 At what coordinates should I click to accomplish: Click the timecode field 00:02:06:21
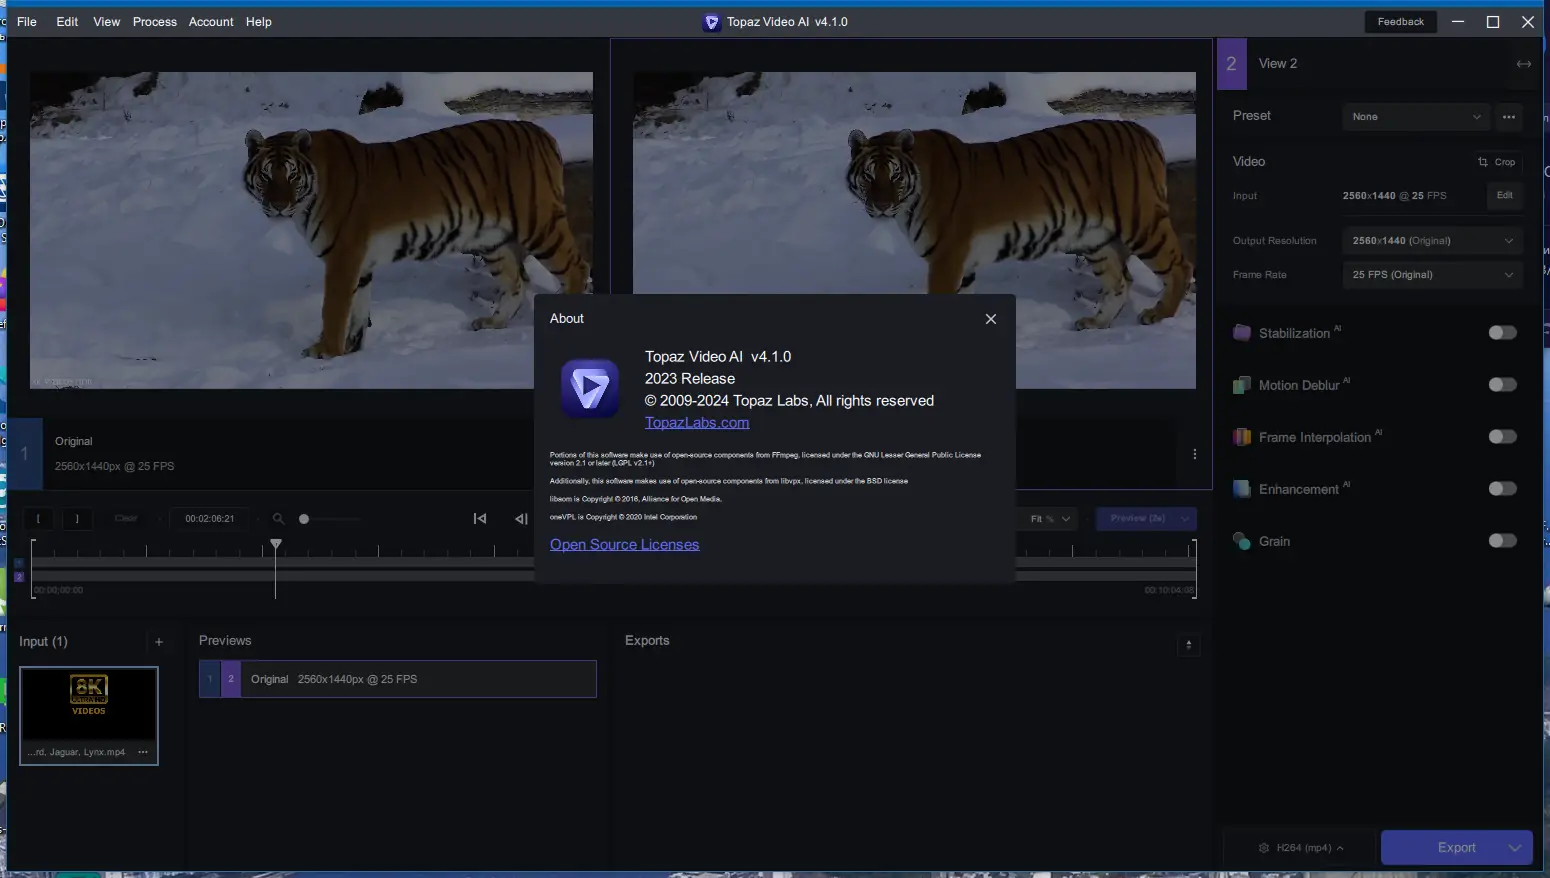pos(210,519)
